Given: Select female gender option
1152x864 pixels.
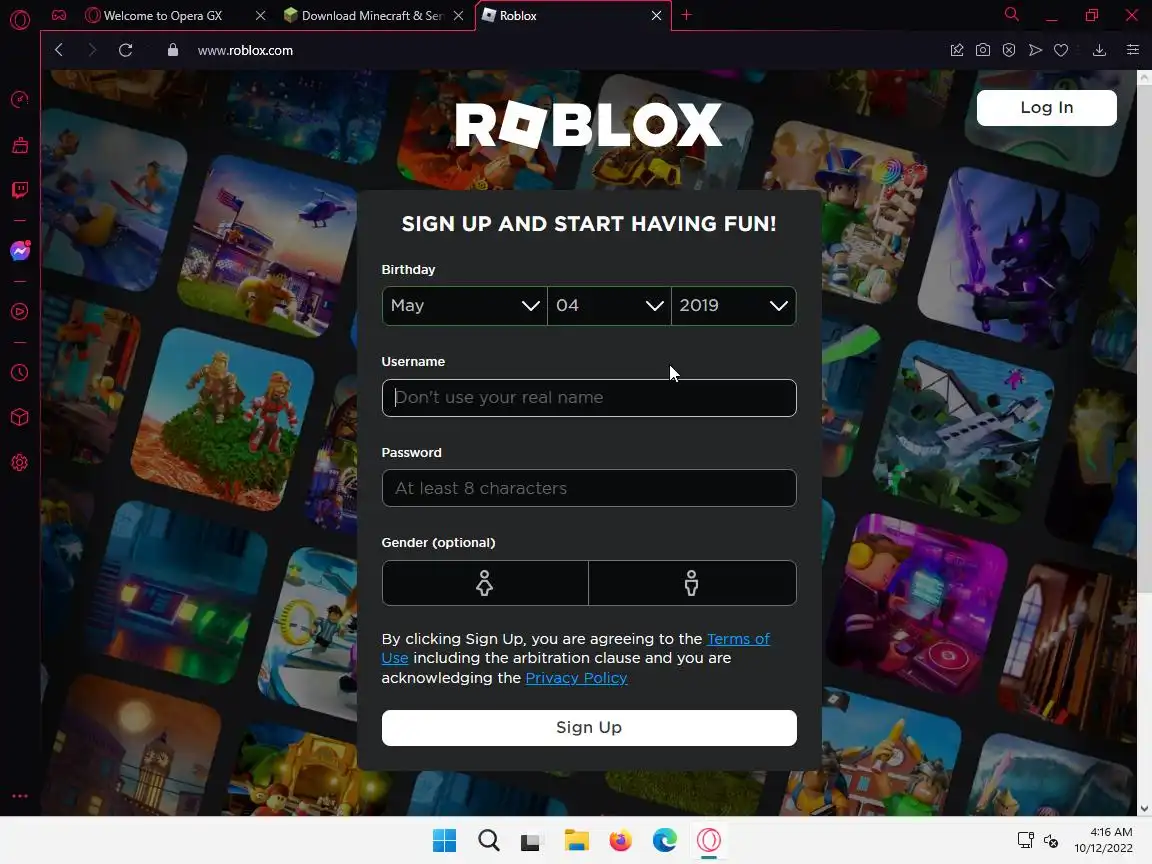Looking at the screenshot, I should point(485,583).
